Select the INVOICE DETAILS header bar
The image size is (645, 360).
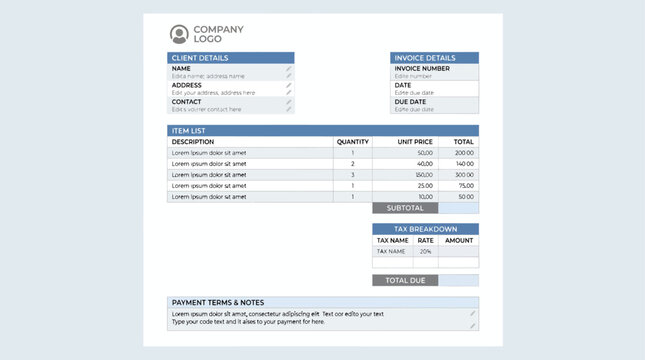click(x=434, y=58)
